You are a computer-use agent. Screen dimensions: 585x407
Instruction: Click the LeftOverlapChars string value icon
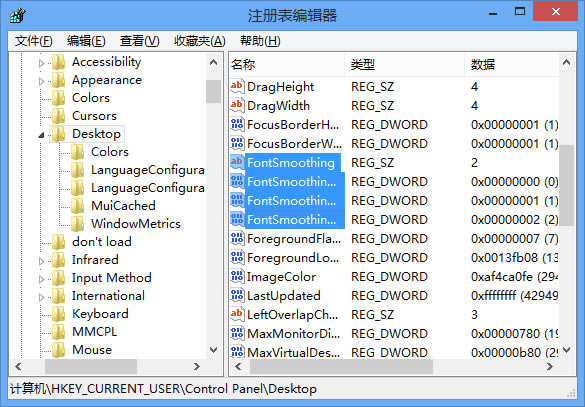coord(237,314)
